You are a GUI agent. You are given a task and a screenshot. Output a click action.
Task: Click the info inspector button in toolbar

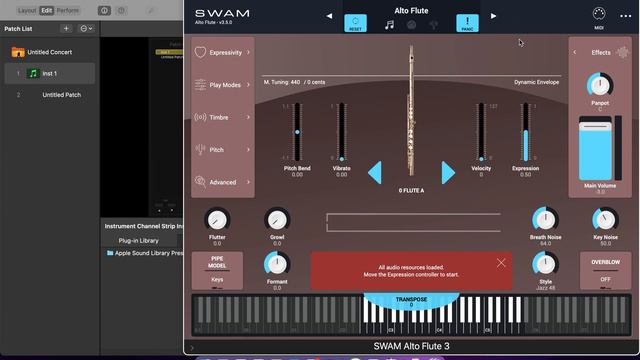click(104, 11)
